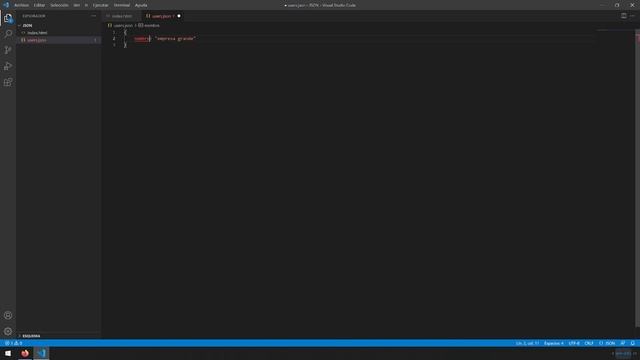Click the unsaved dot on users.json tab
The width and height of the screenshot is (640, 360).
pyautogui.click(x=179, y=16)
